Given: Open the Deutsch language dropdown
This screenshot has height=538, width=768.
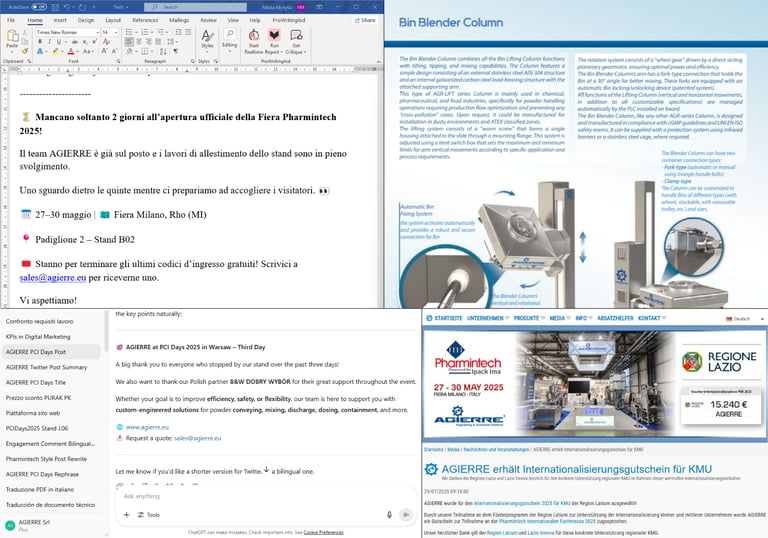Looking at the screenshot, I should click(x=745, y=318).
